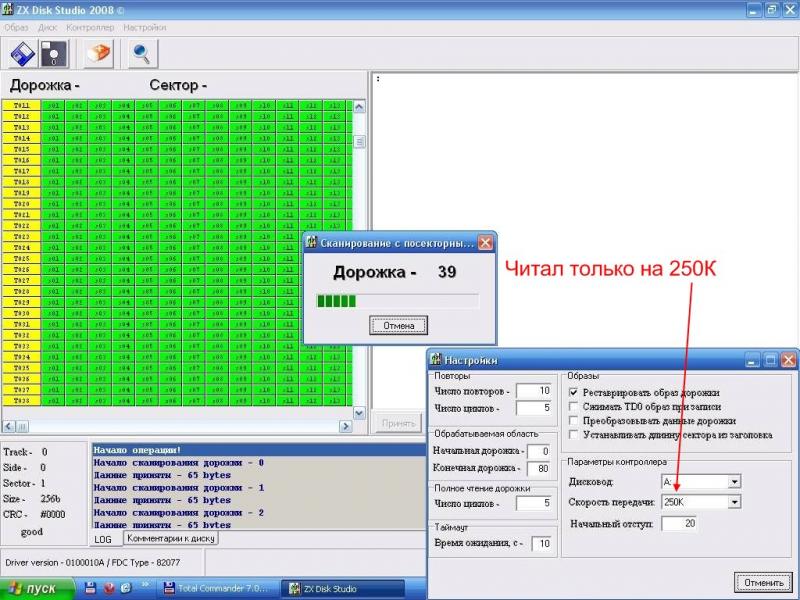This screenshot has height=600, width=800.
Task: Click the Пуск start button
Action: [36, 588]
